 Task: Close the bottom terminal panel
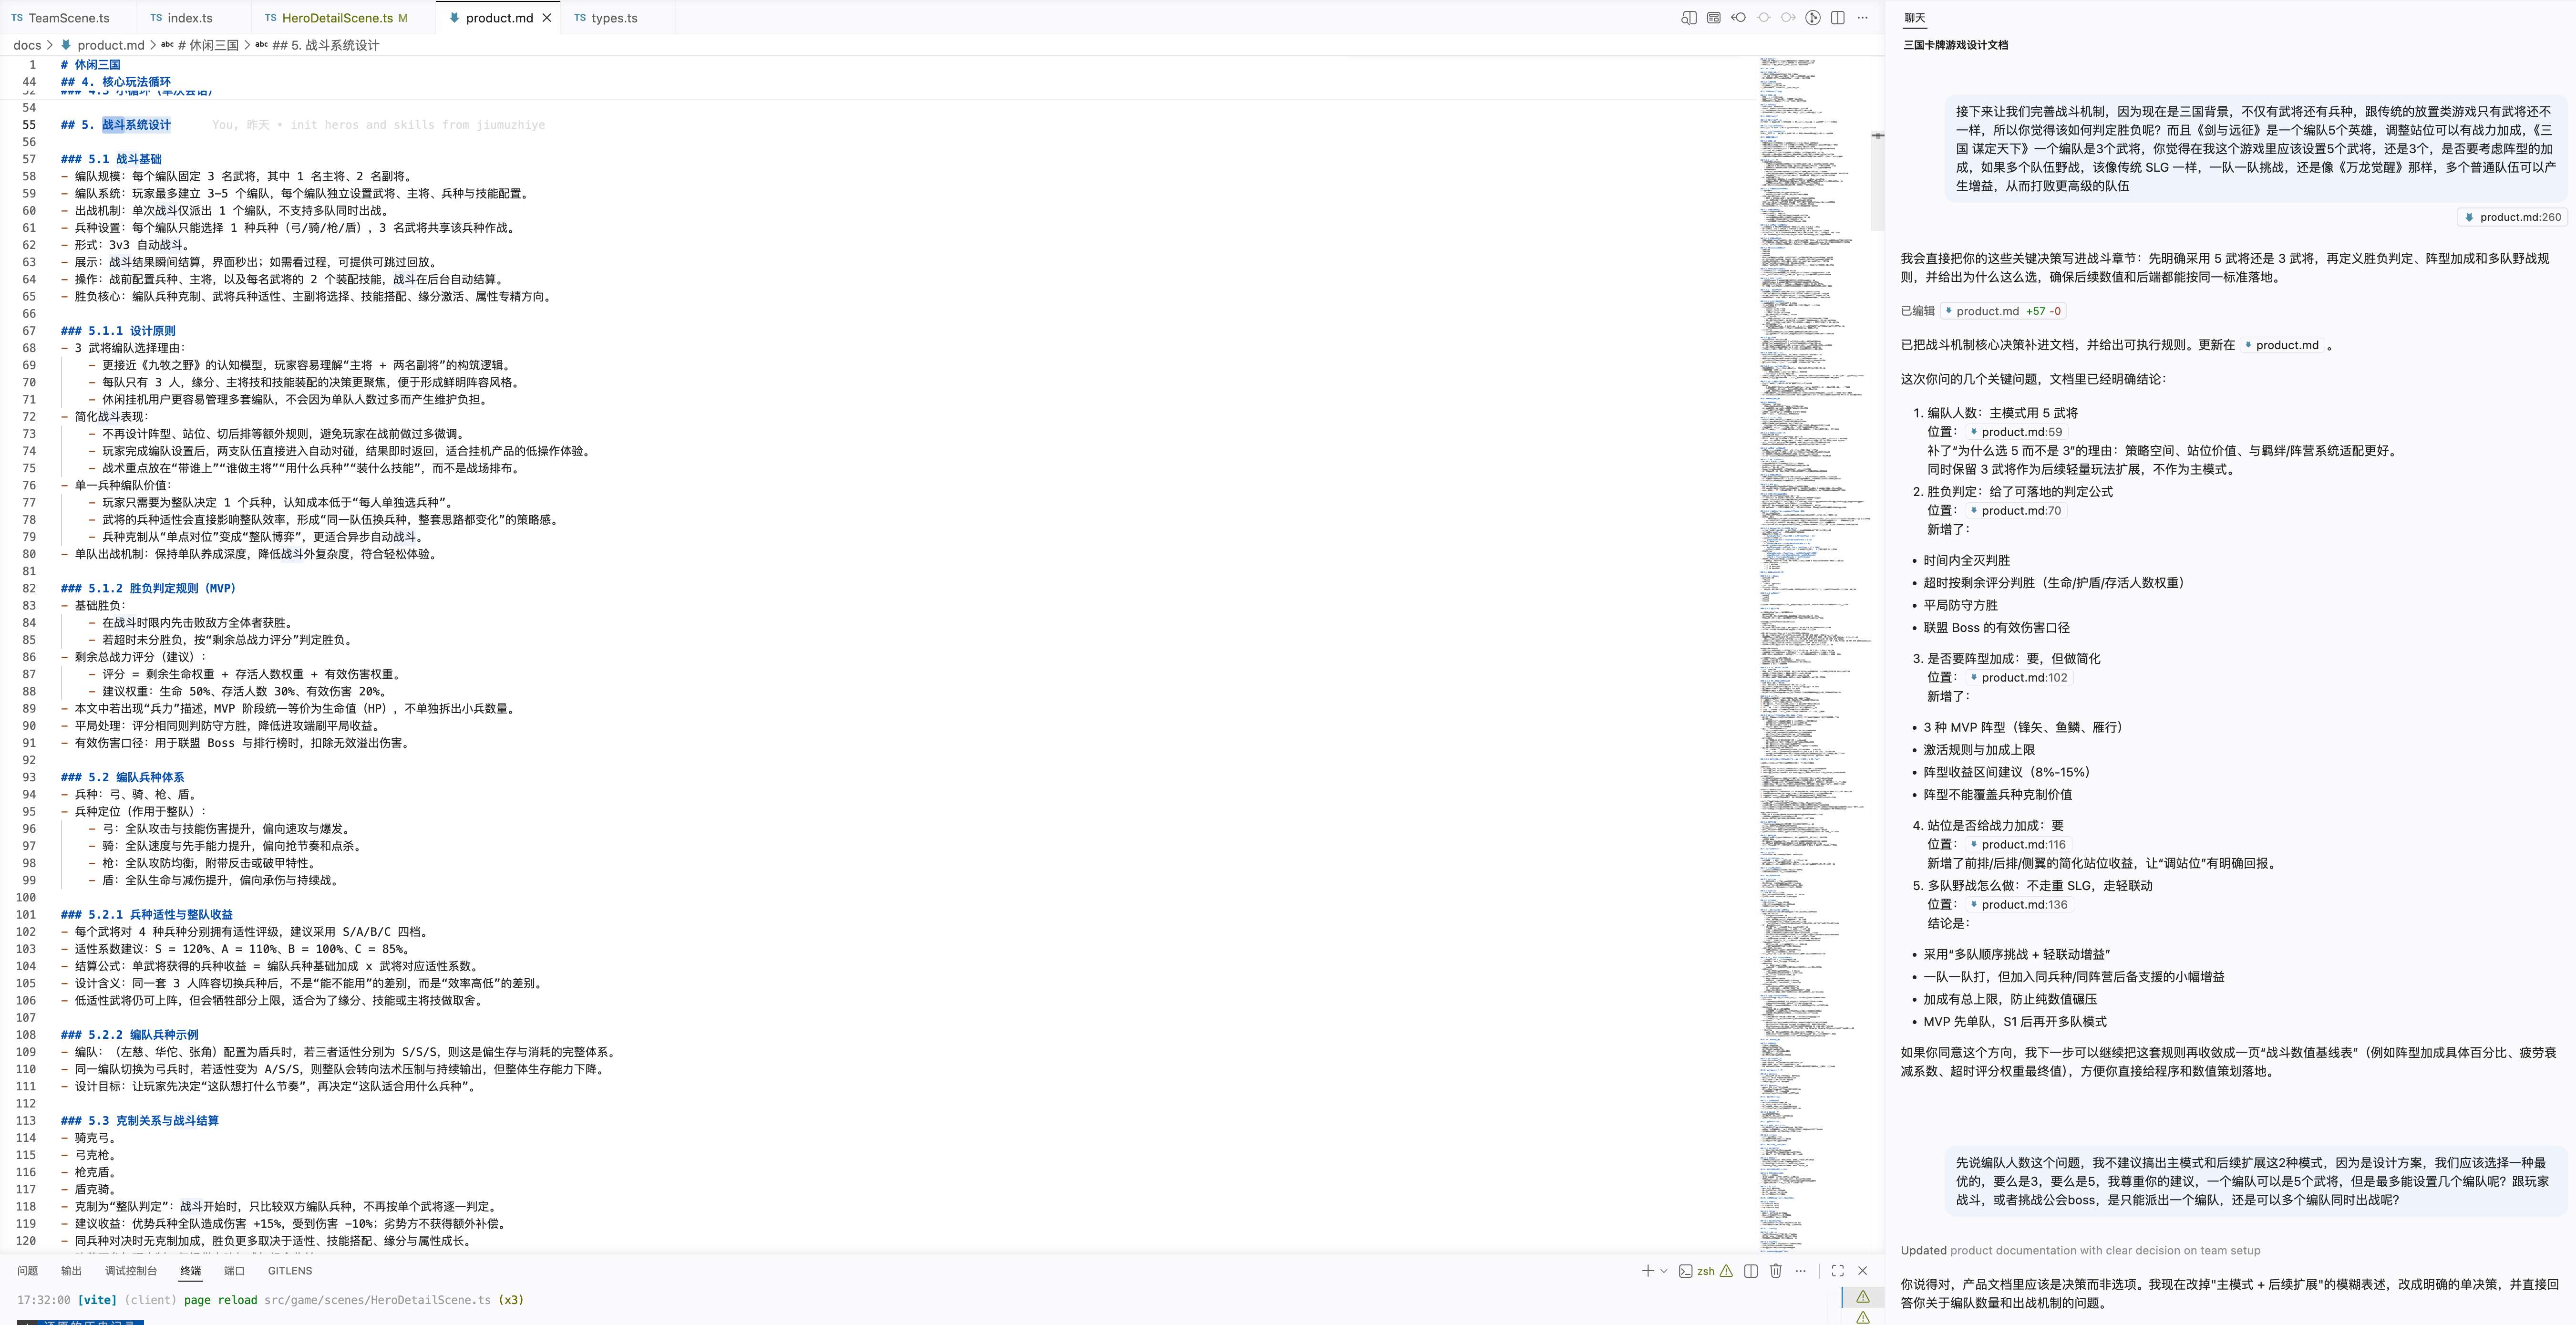(x=1862, y=1271)
